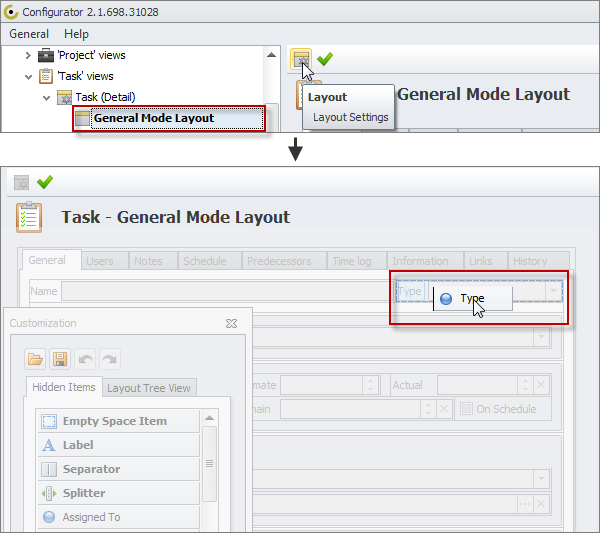The image size is (600, 533).
Task: Close the Customization panel with X icon
Action: click(231, 324)
